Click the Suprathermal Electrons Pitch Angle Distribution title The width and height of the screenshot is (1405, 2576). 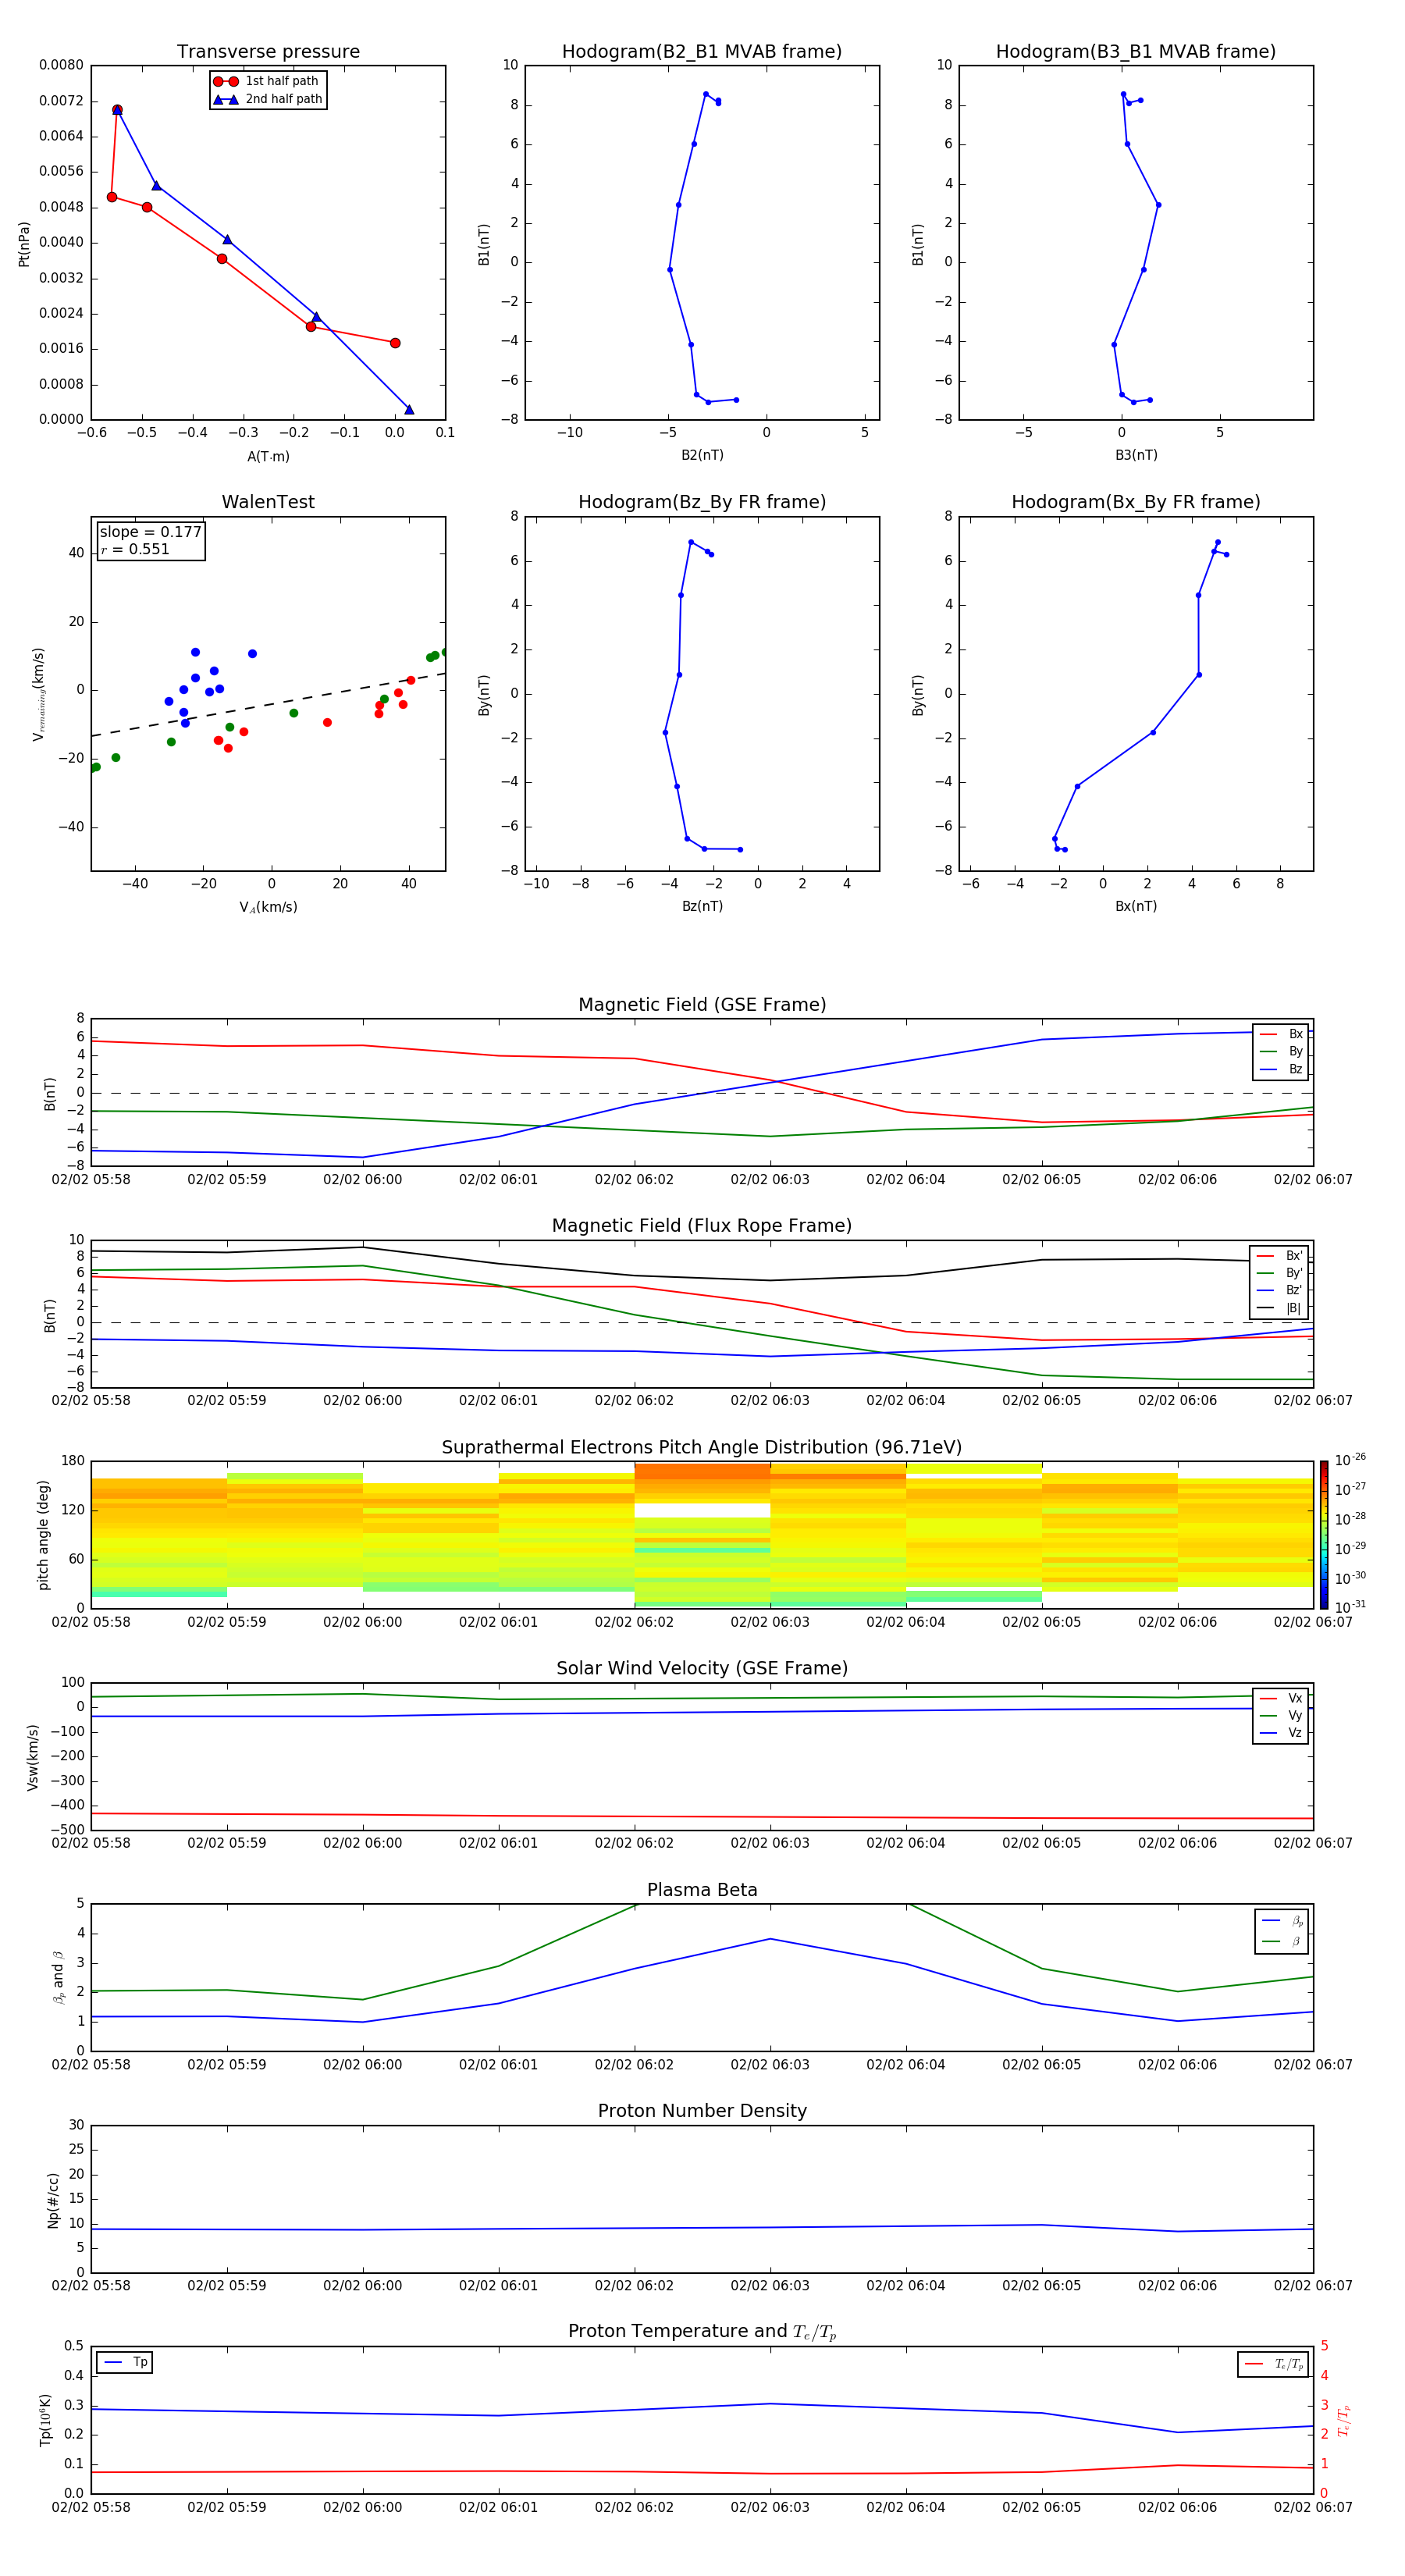(x=702, y=1448)
